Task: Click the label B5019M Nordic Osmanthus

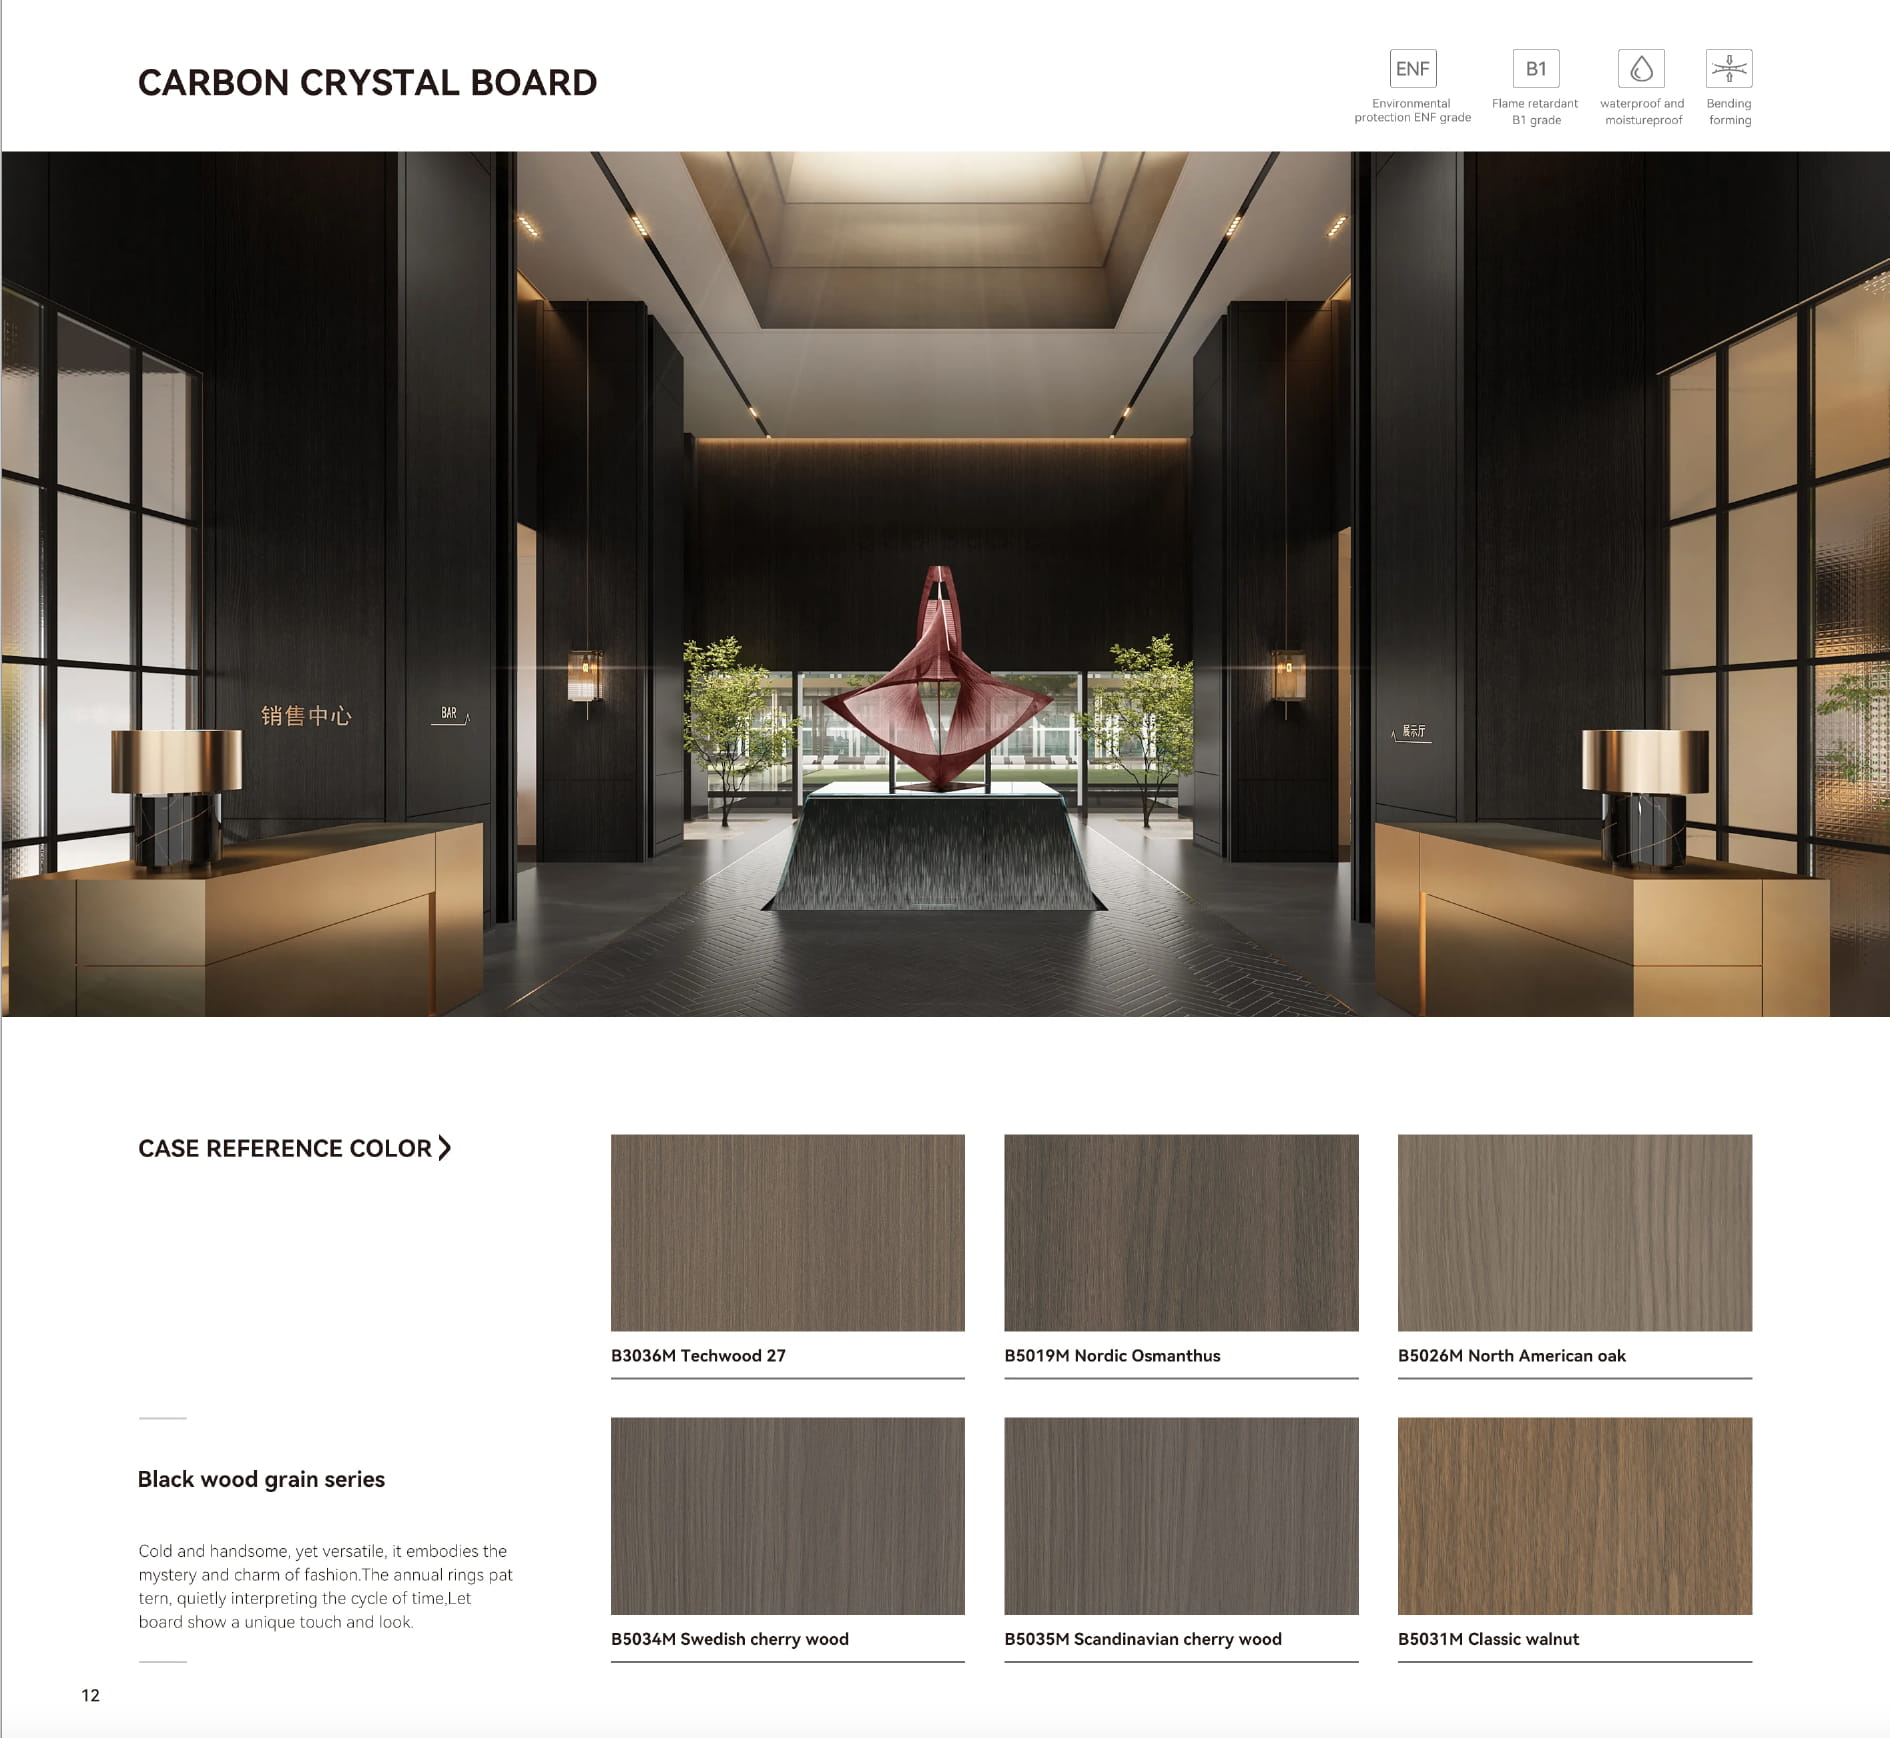Action: (1112, 1356)
